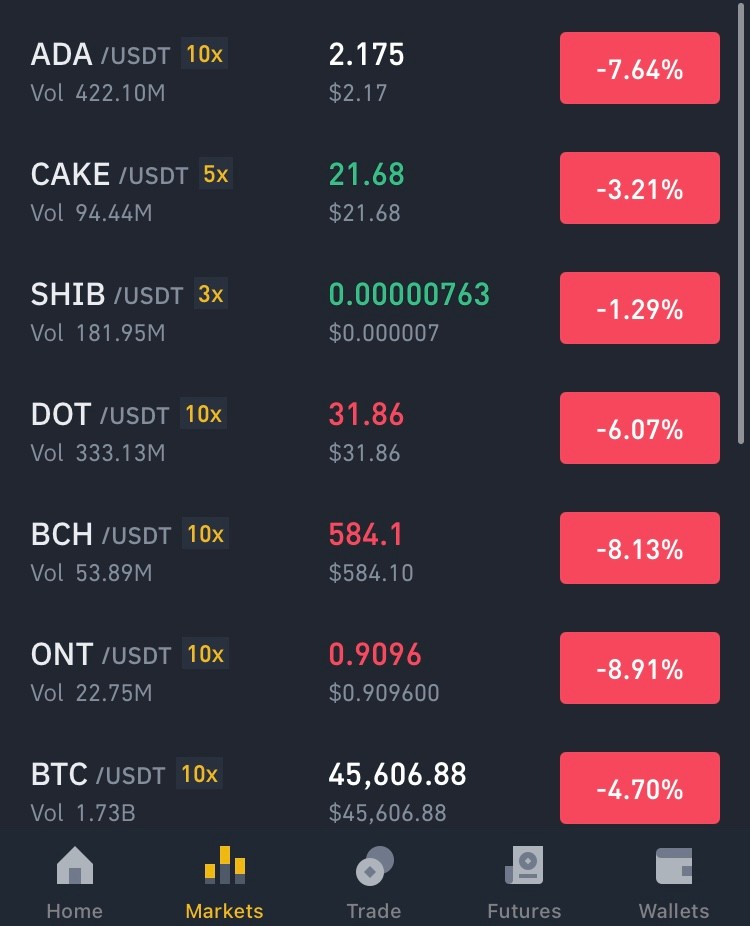This screenshot has height=926, width=750.
Task: Open the Wallets icon
Action: coord(674,866)
